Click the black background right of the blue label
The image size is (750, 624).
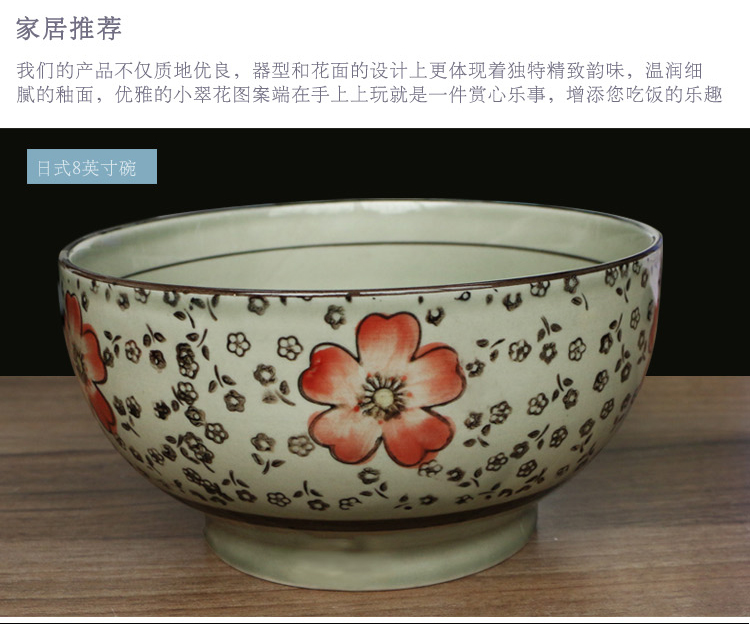(x=430, y=166)
